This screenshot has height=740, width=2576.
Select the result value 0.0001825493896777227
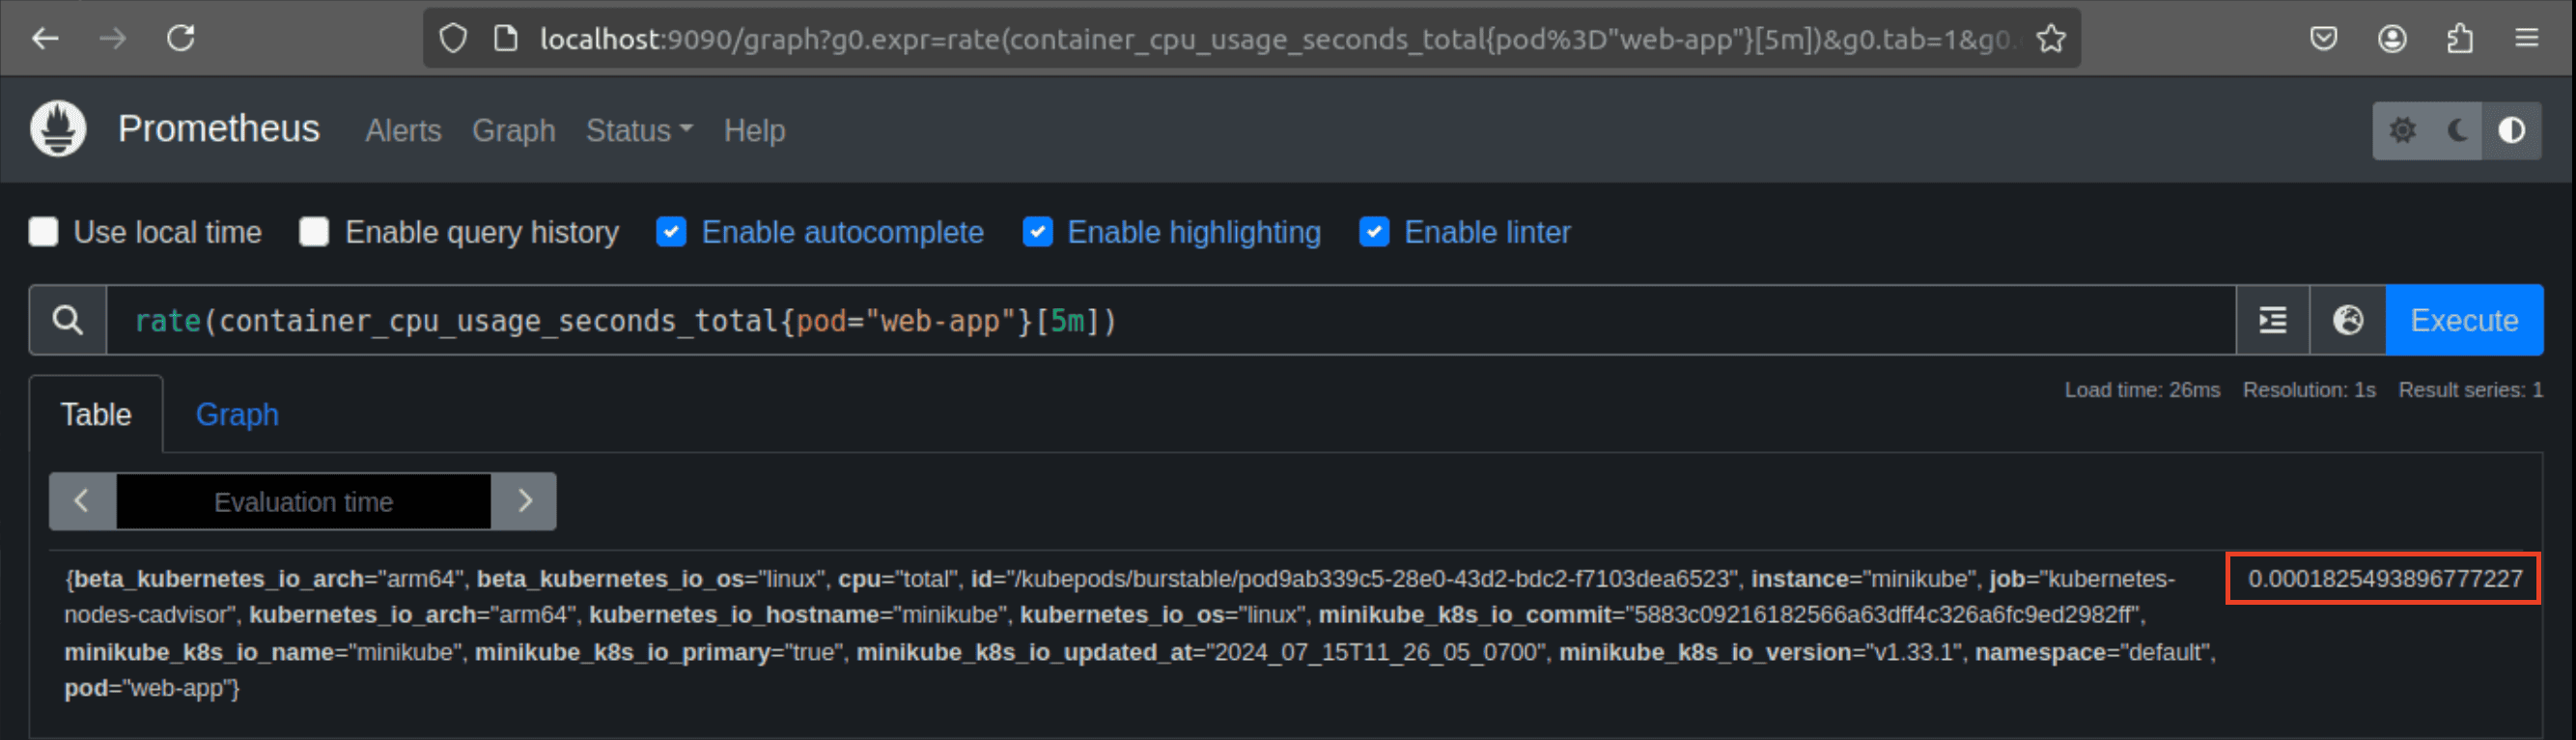[x=2384, y=578]
